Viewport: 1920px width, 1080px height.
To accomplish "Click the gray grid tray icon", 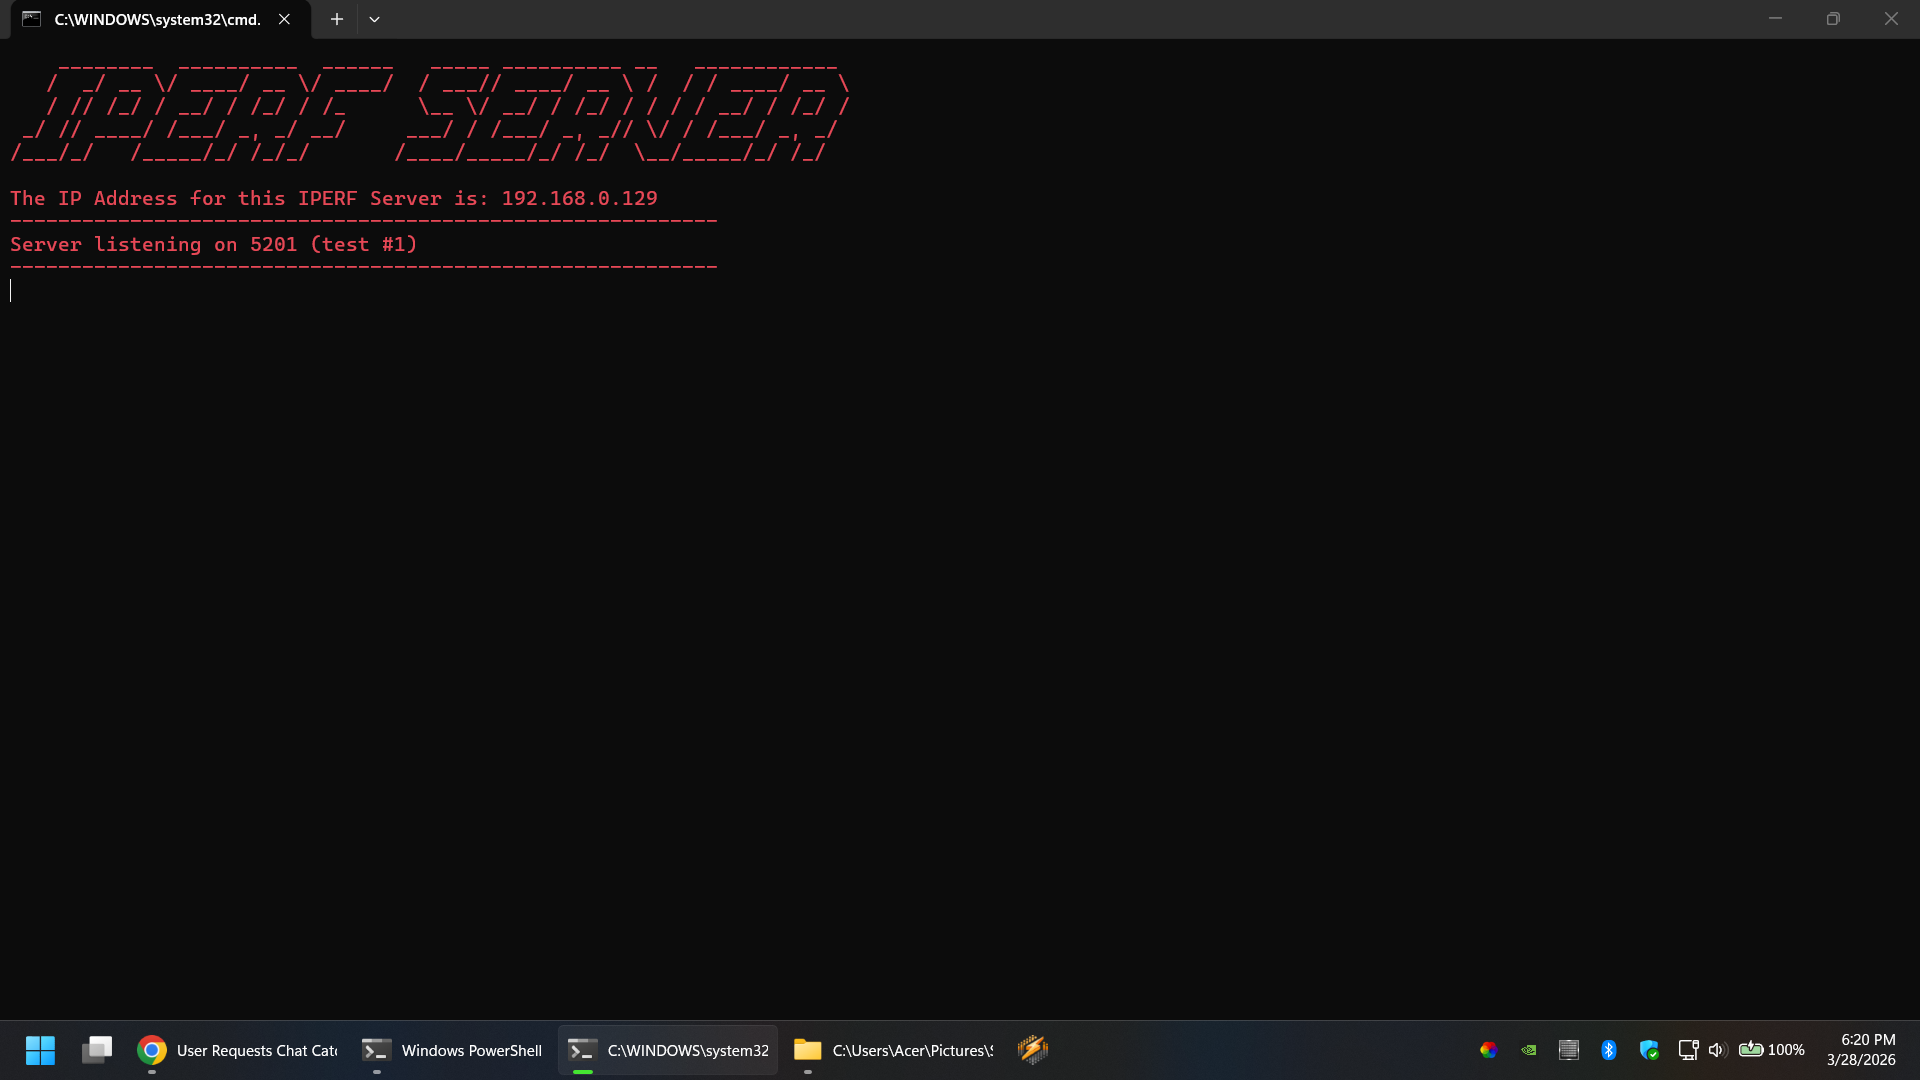I will pyautogui.click(x=1568, y=1050).
